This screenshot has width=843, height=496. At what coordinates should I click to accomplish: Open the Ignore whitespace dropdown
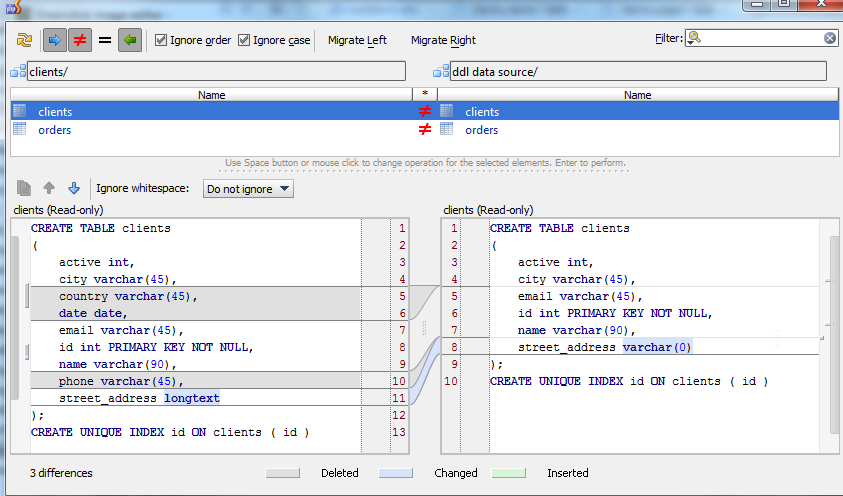coord(248,189)
